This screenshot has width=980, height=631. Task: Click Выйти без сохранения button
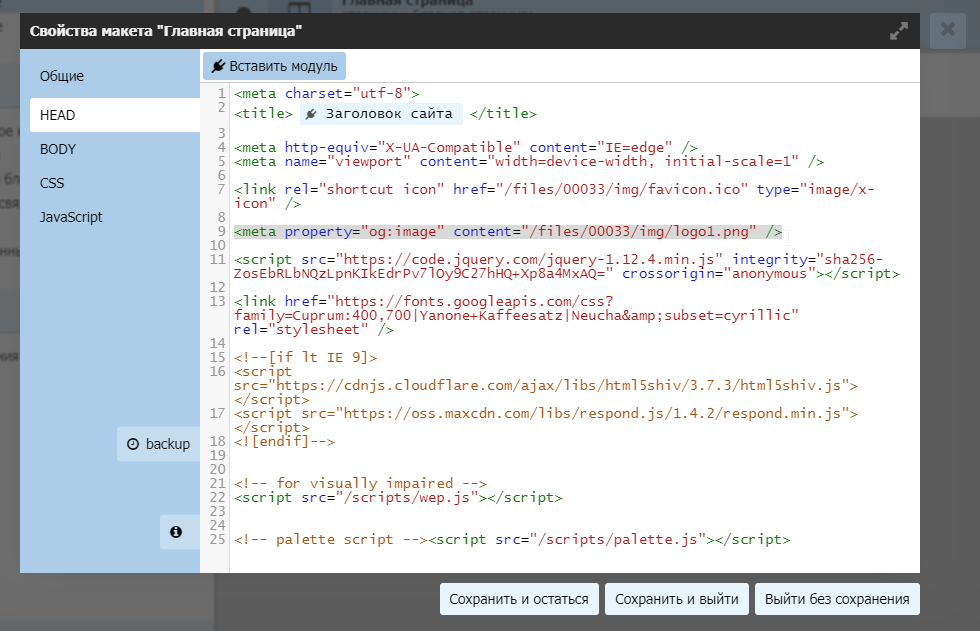pyautogui.click(x=837, y=599)
